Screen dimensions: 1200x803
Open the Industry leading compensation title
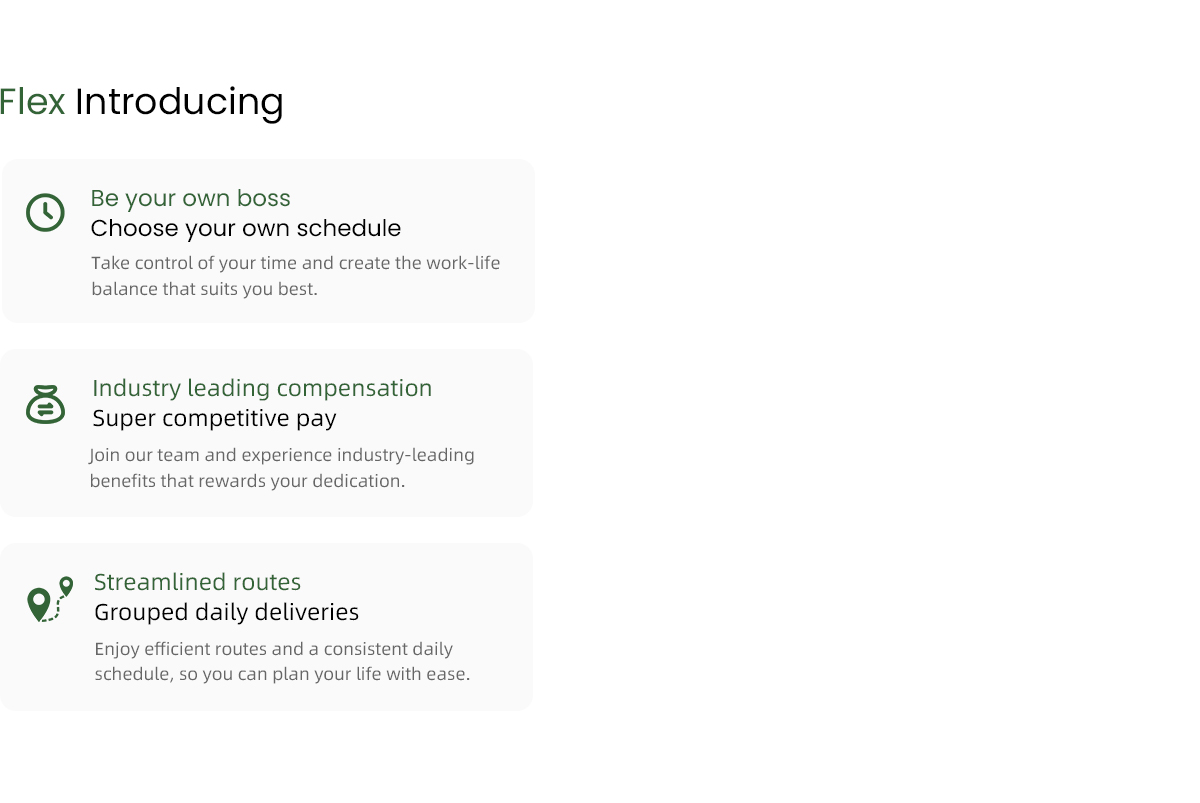click(x=262, y=388)
